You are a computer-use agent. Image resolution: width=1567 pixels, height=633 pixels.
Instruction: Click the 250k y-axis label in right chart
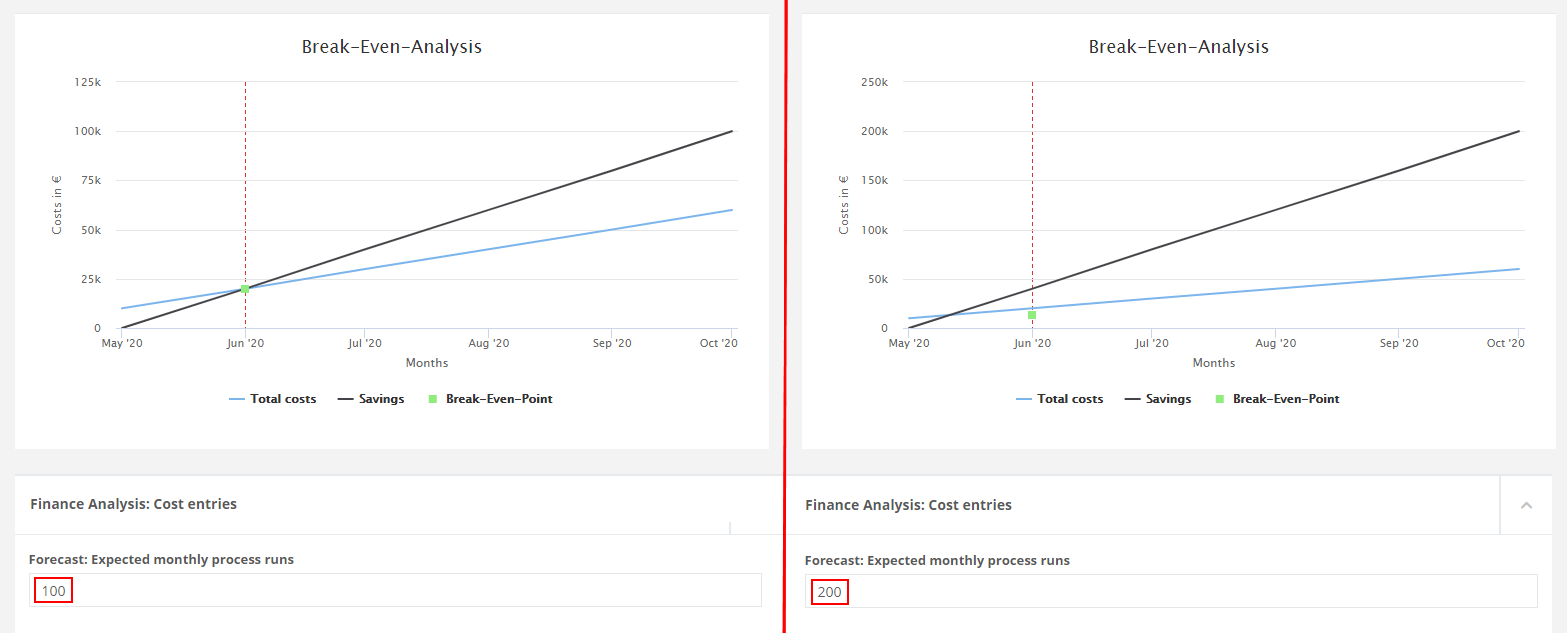[874, 82]
